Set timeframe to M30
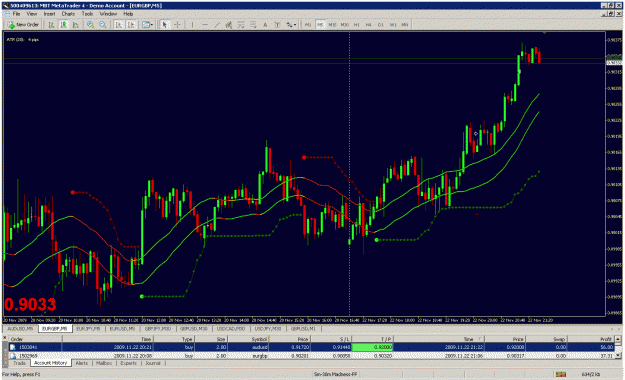This screenshot has width=625, height=380. pyautogui.click(x=344, y=25)
